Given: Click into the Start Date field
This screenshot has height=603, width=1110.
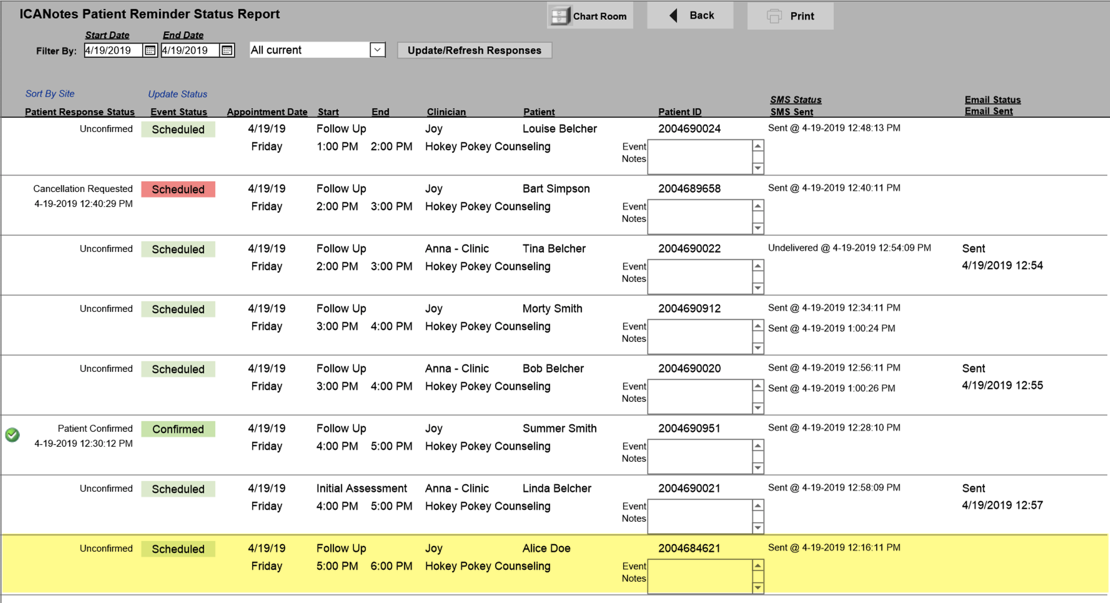Looking at the screenshot, I should (113, 50).
